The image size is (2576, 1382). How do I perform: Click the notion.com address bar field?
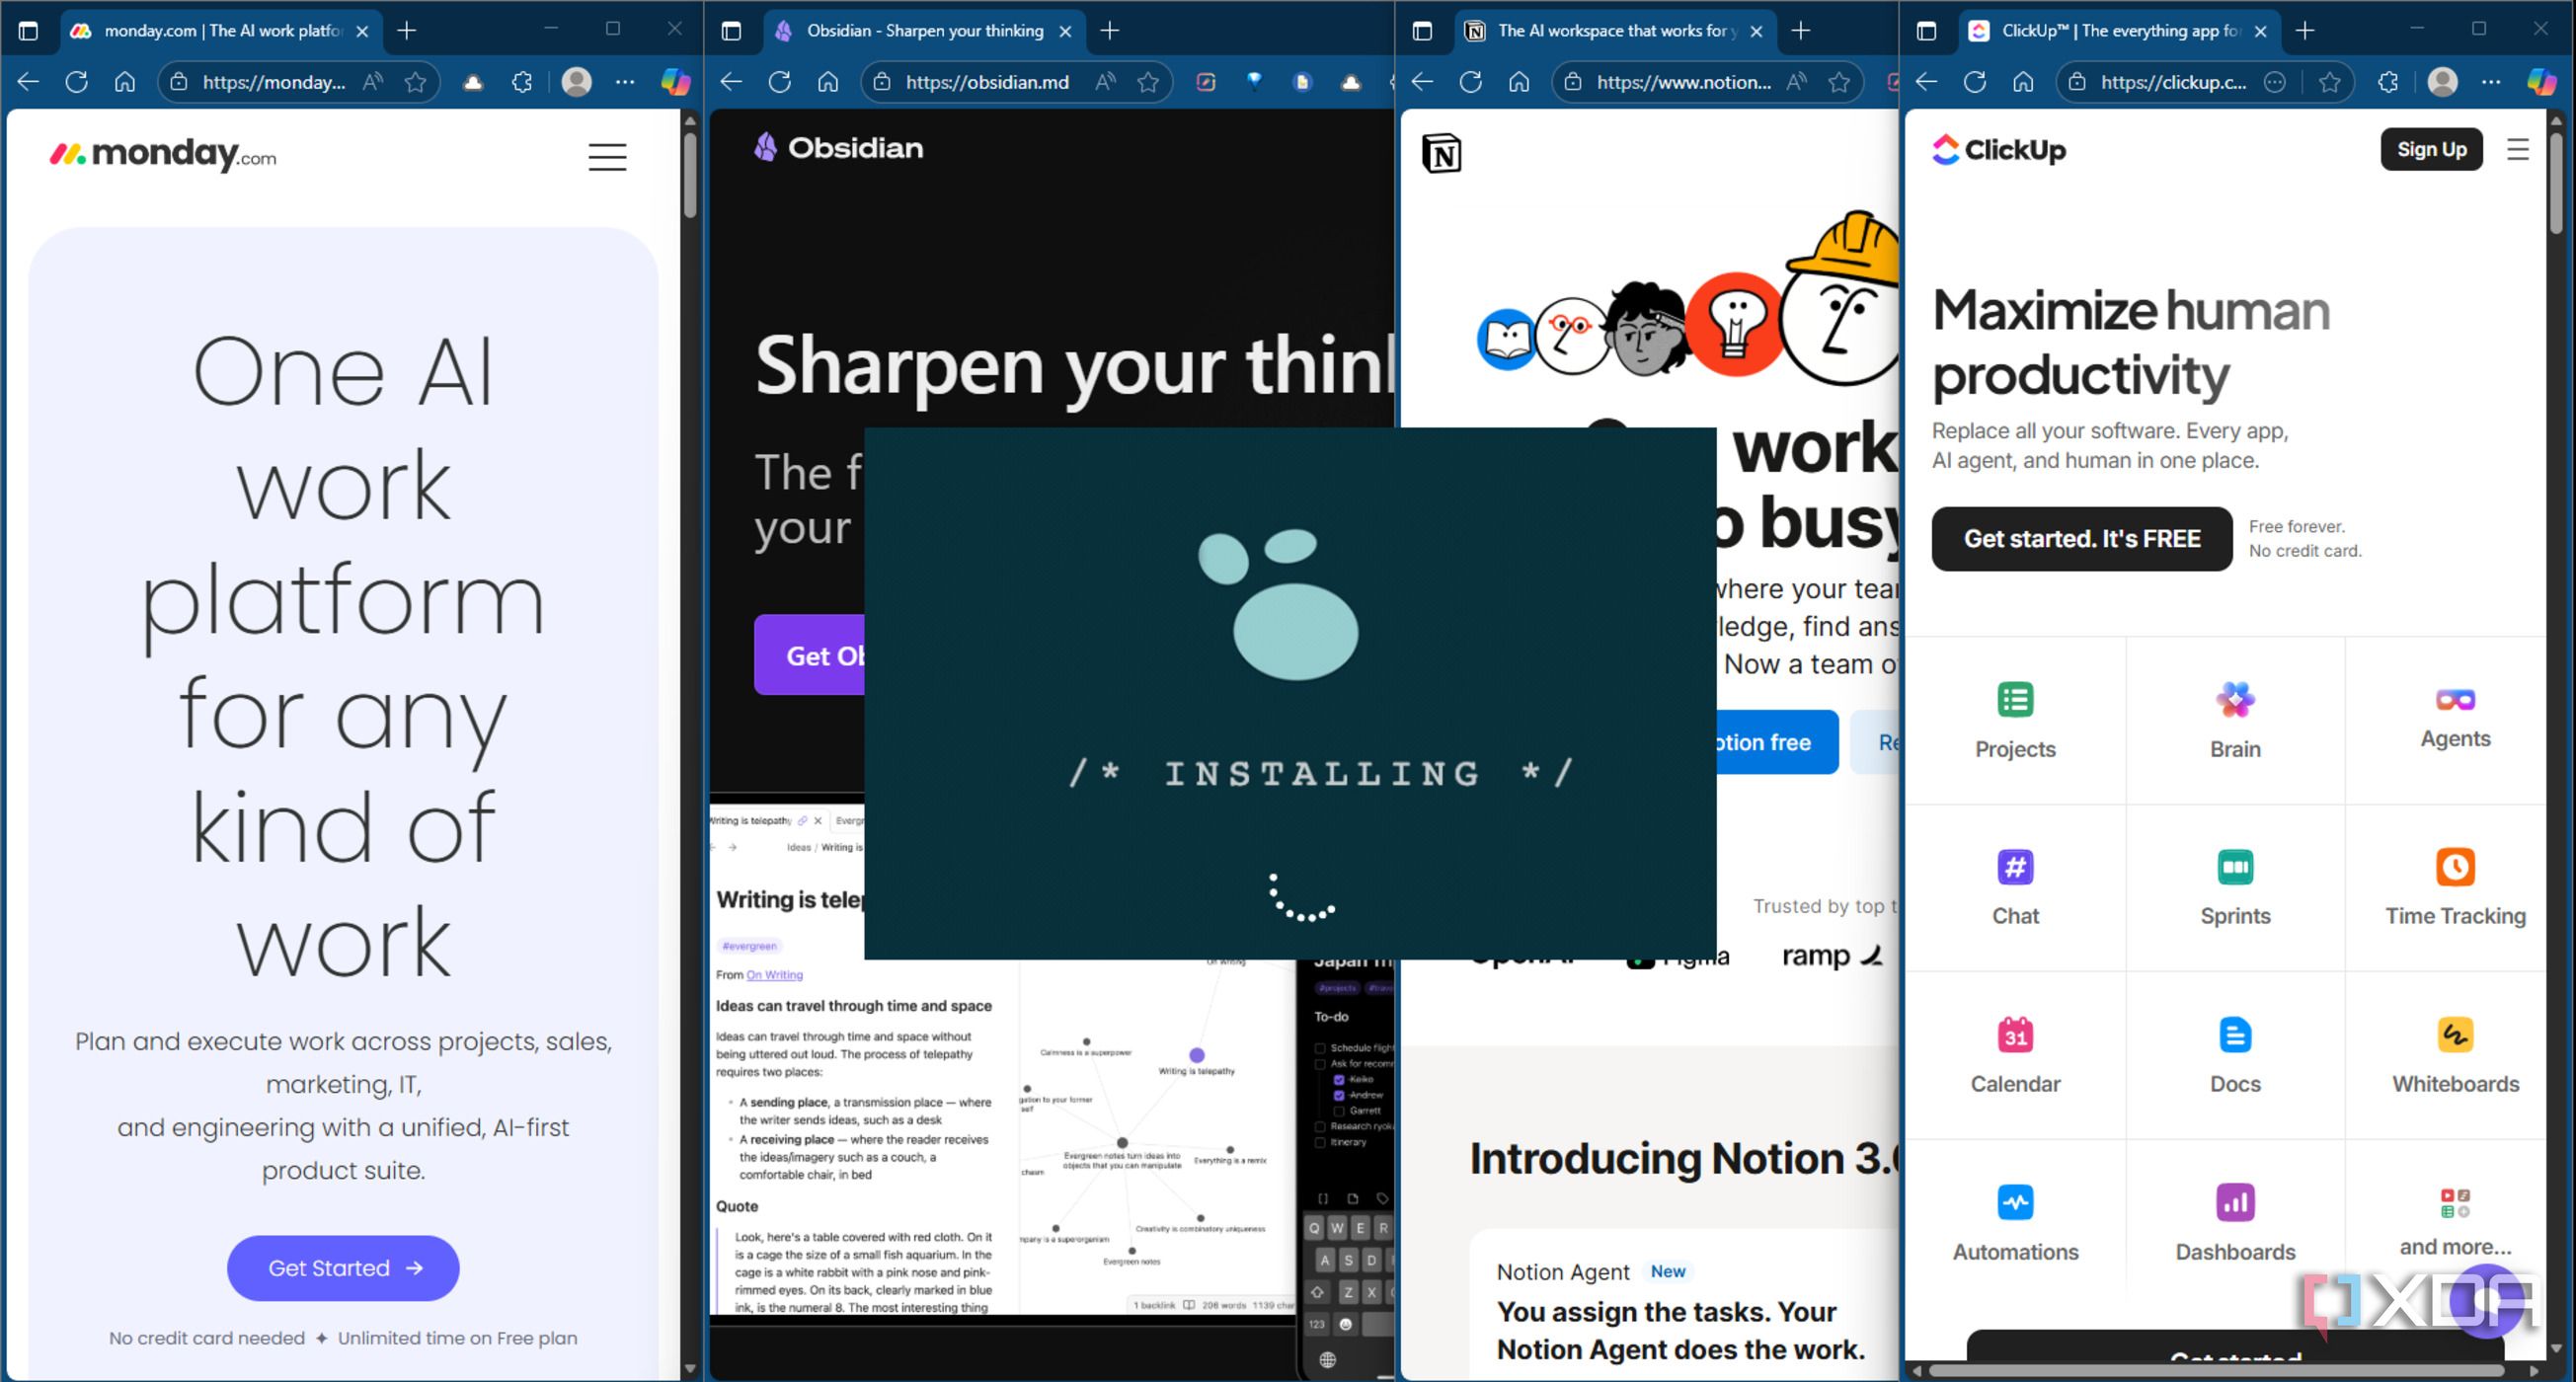point(1682,82)
